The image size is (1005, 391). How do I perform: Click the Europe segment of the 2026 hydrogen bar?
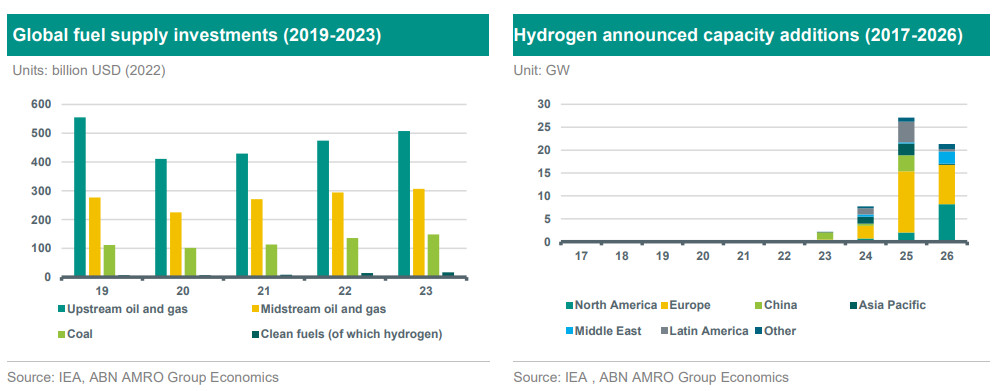tap(947, 185)
